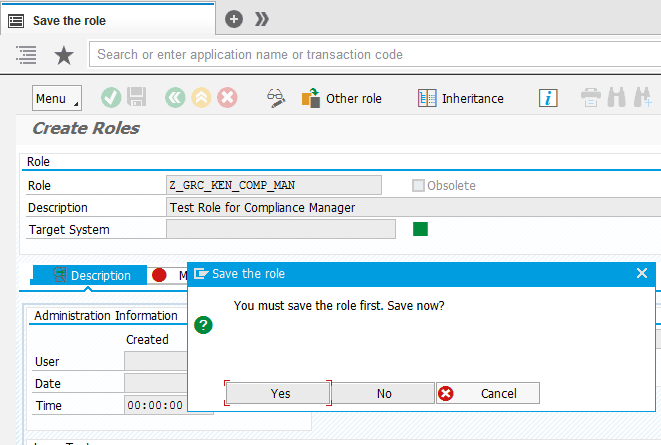Click the Administration Information heading
The image size is (661, 445).
(106, 315)
